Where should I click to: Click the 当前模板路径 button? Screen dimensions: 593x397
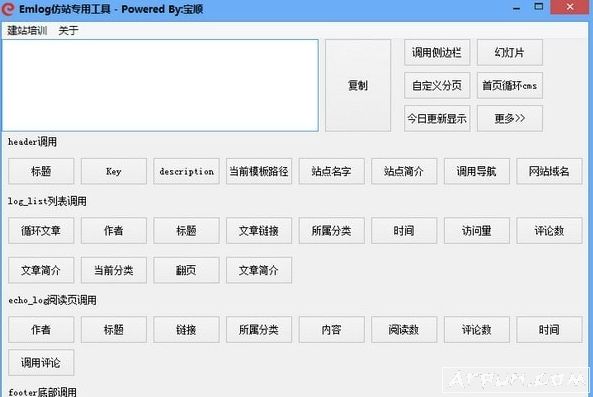click(x=259, y=171)
